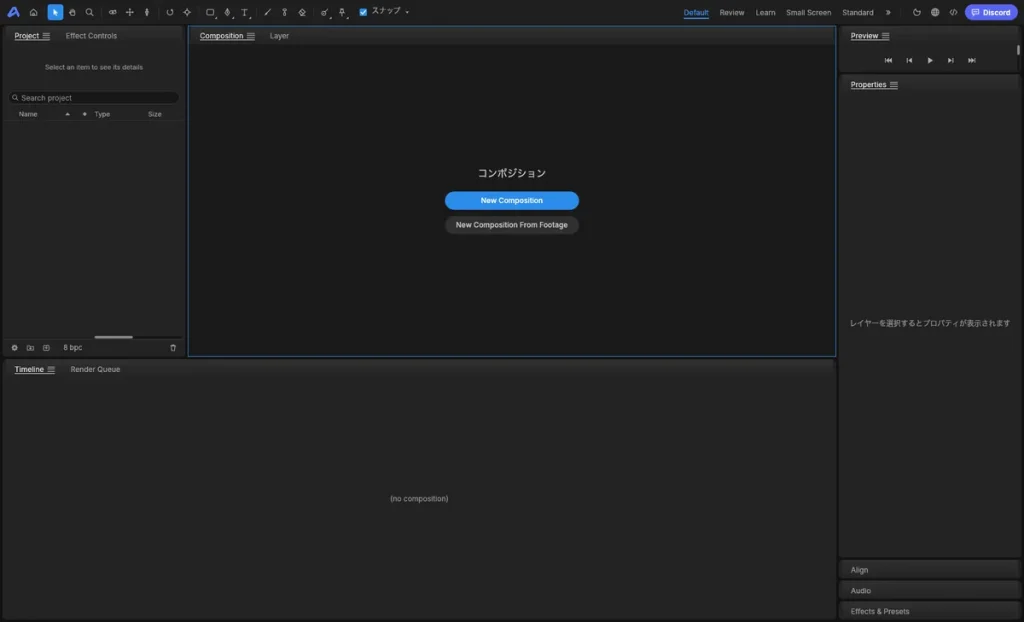Sort by Type column header
Viewport: 1024px width, 622px height.
pos(102,114)
